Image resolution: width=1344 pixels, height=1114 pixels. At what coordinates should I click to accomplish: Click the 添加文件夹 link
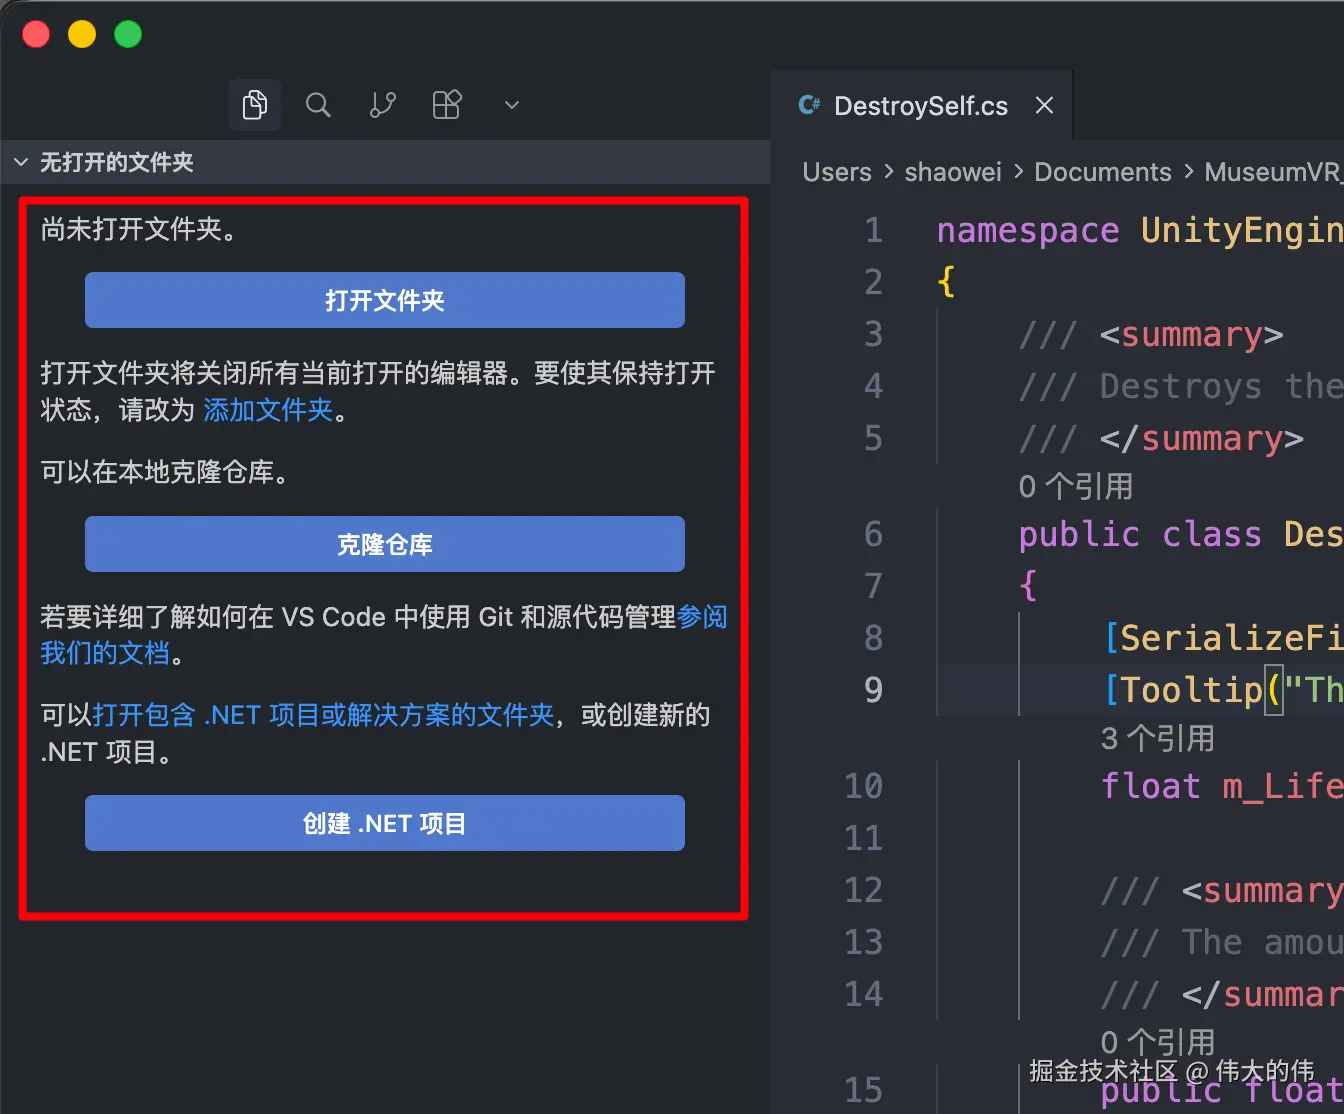[266, 410]
